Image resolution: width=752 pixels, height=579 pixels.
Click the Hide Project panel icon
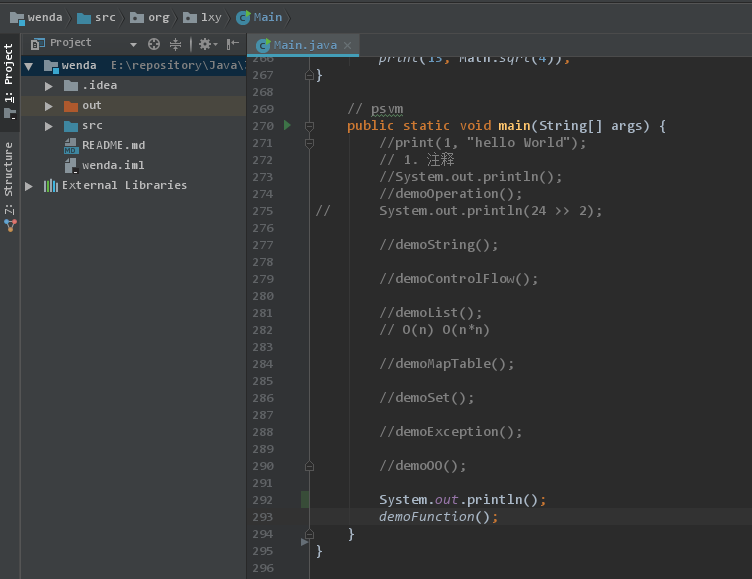point(233,44)
